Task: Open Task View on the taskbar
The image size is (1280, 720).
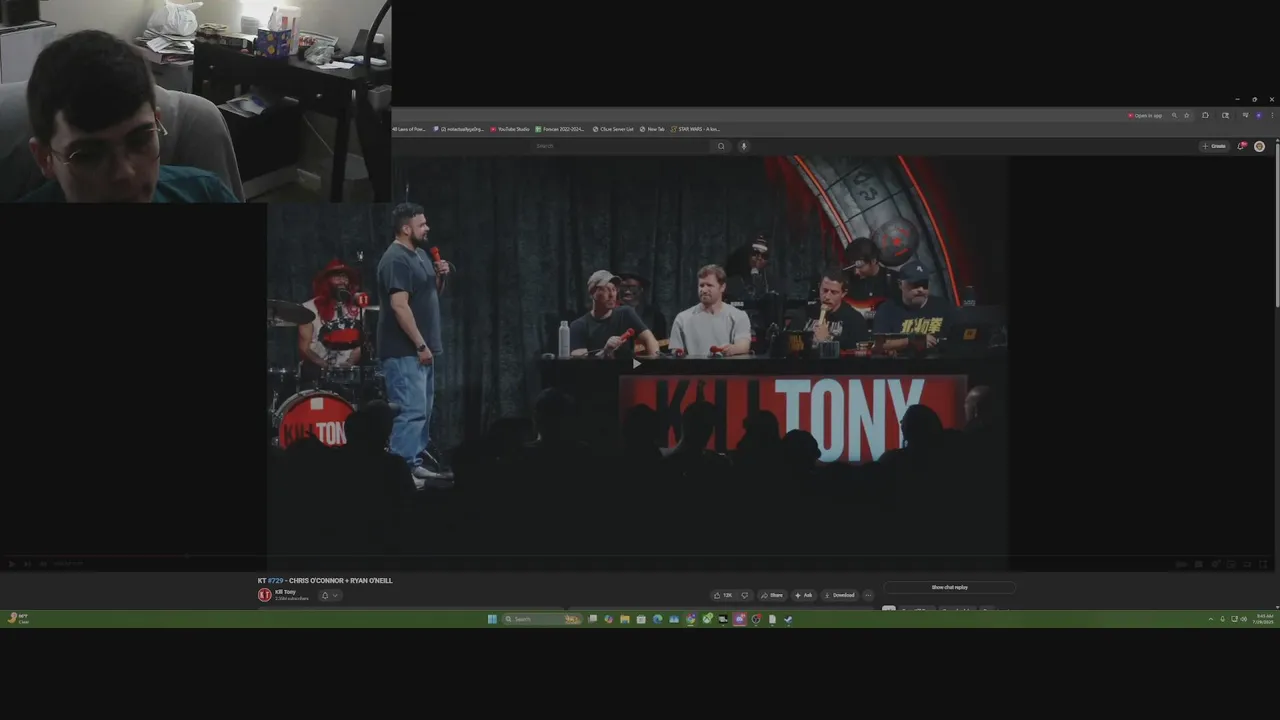Action: click(x=592, y=619)
